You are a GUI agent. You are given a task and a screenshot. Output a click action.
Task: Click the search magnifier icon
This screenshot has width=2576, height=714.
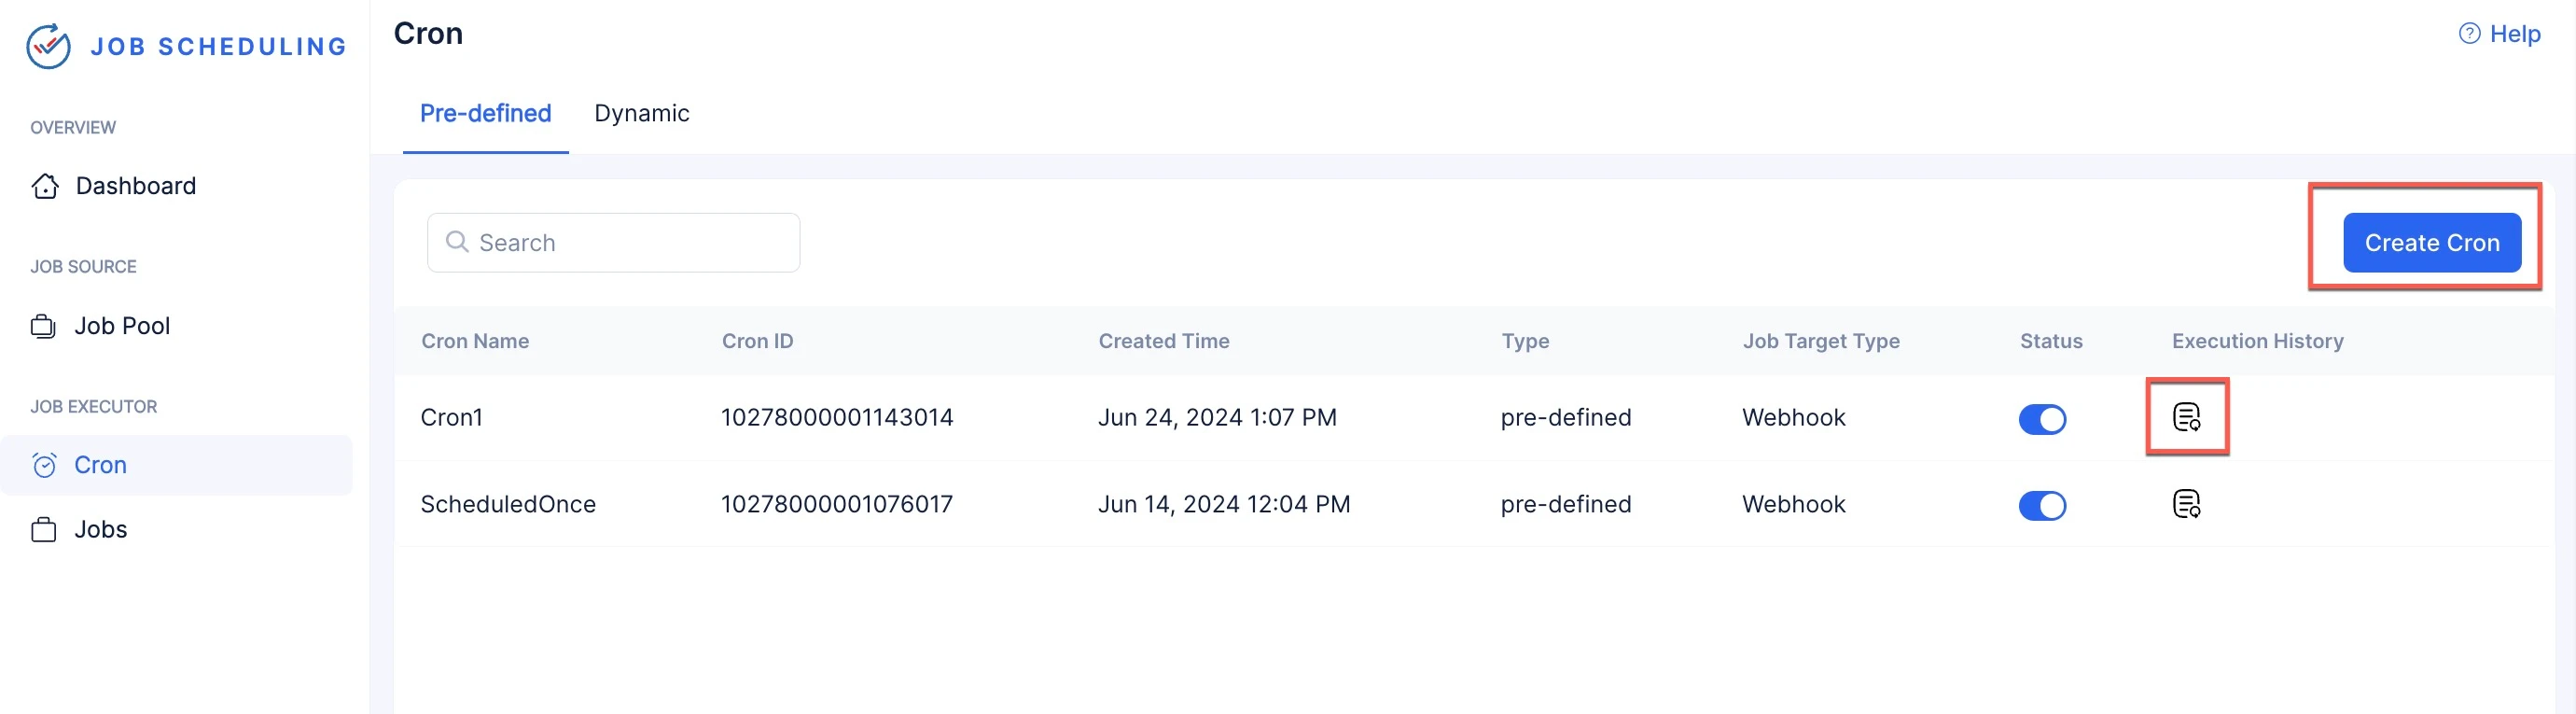457,242
